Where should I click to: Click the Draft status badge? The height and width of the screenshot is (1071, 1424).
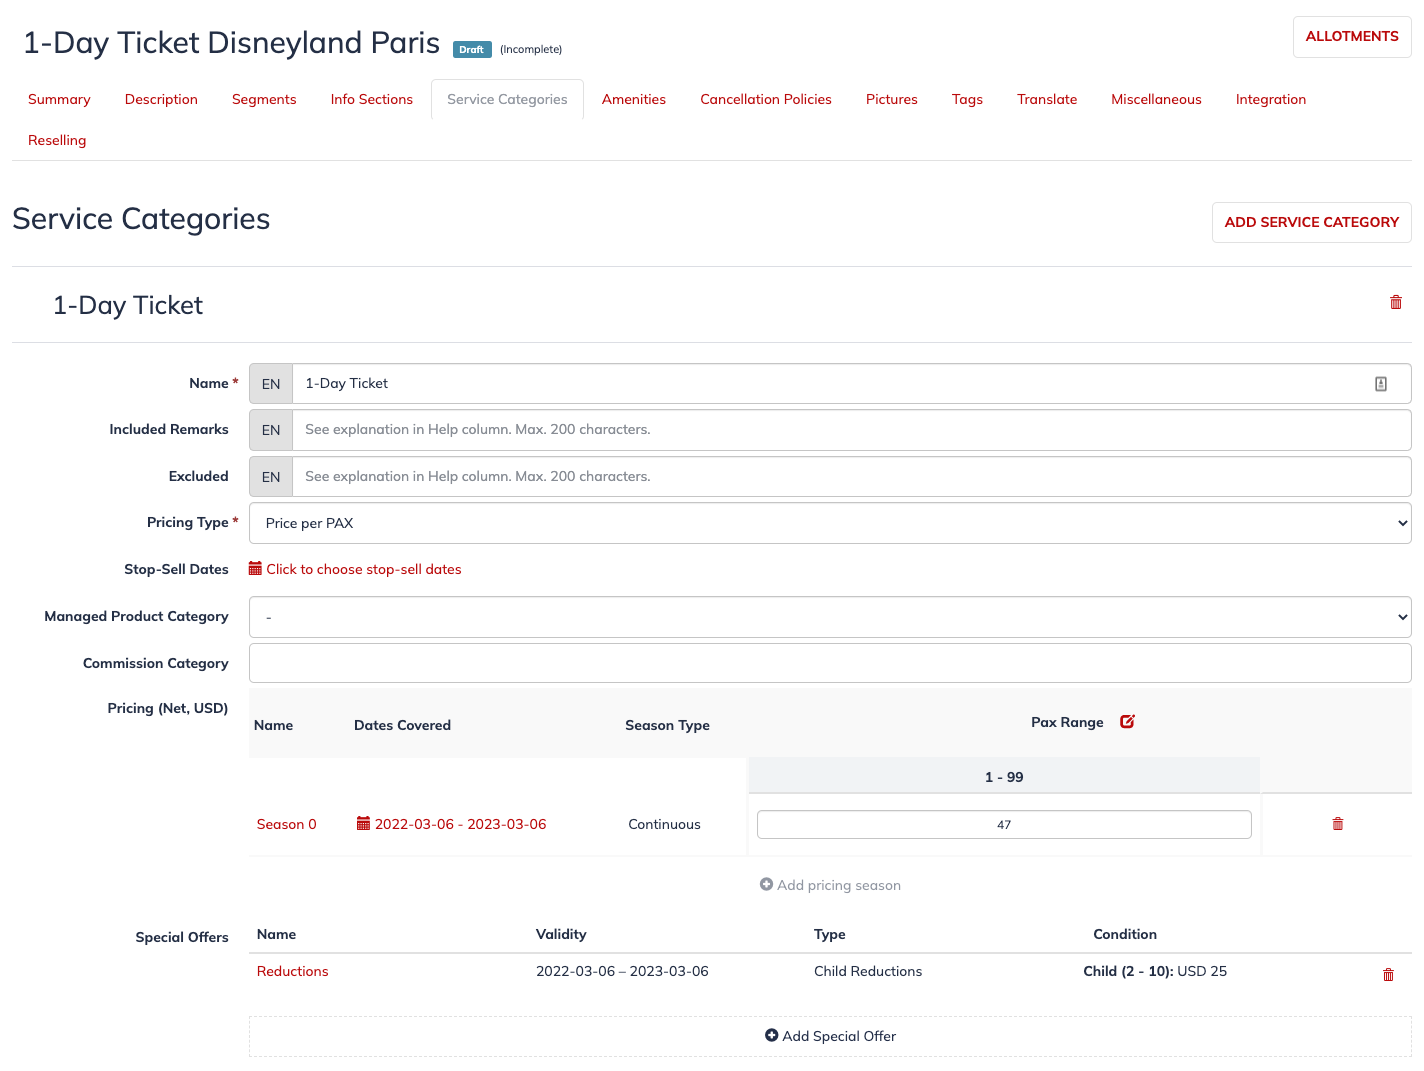tap(472, 49)
